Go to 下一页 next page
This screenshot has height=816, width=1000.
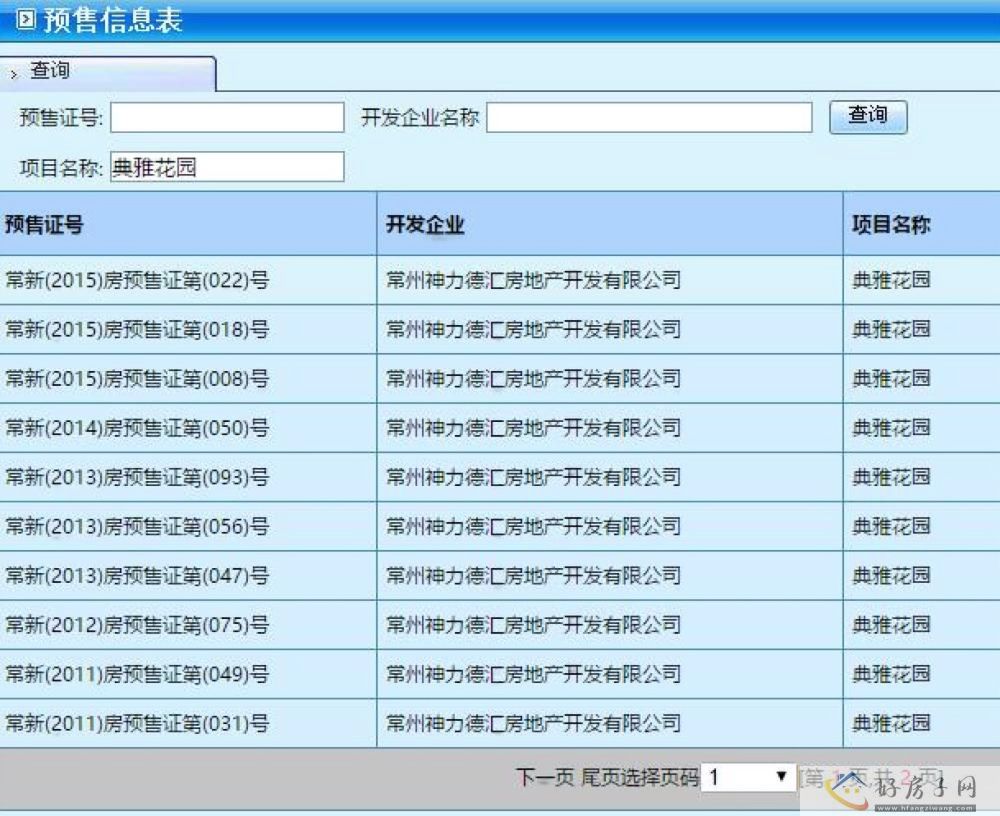[x=545, y=777]
